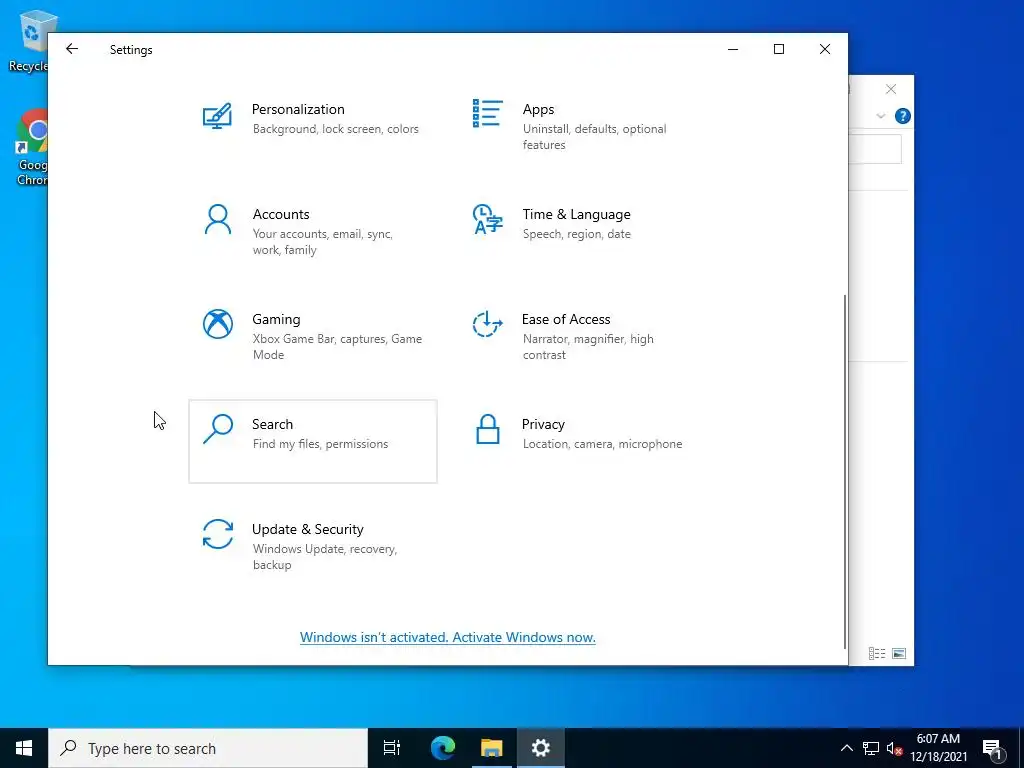Open the taskbar clock showing 6:07 AM
The image size is (1024, 768).
(x=938, y=748)
